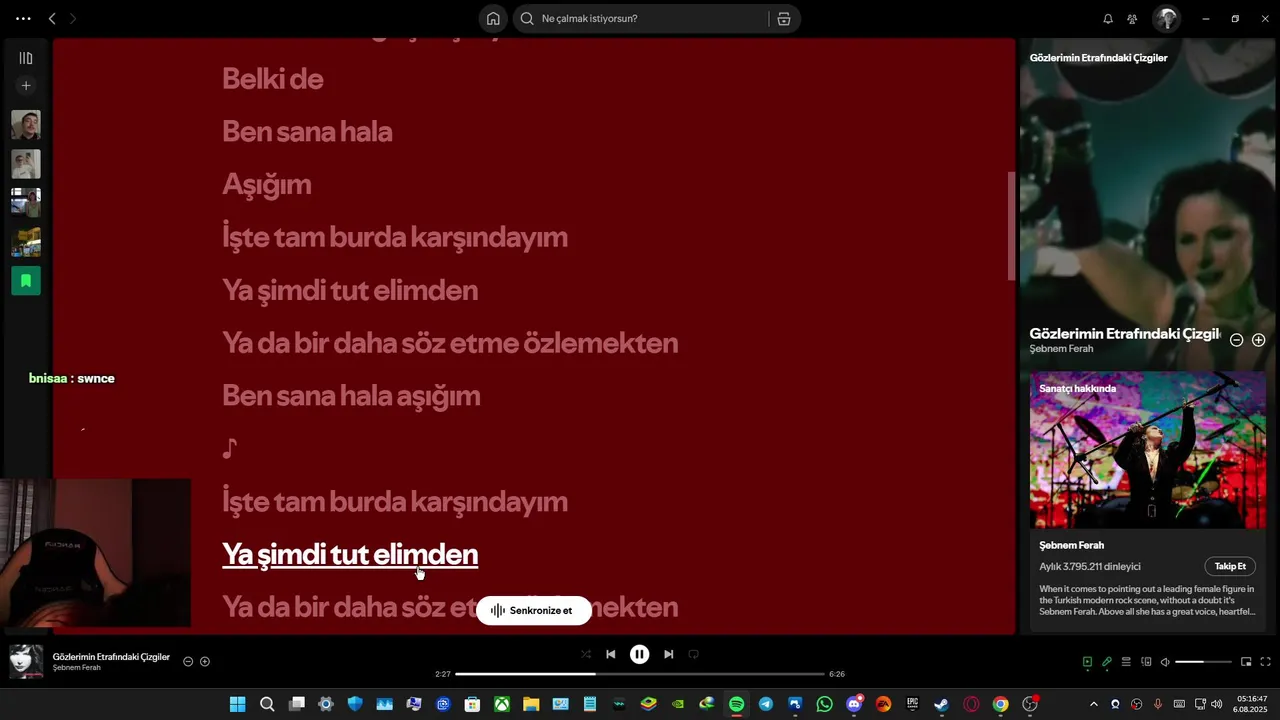The image size is (1280, 720).
Task: Open the 'Sanatçı hakkında' artist image card
Action: 1147,450
